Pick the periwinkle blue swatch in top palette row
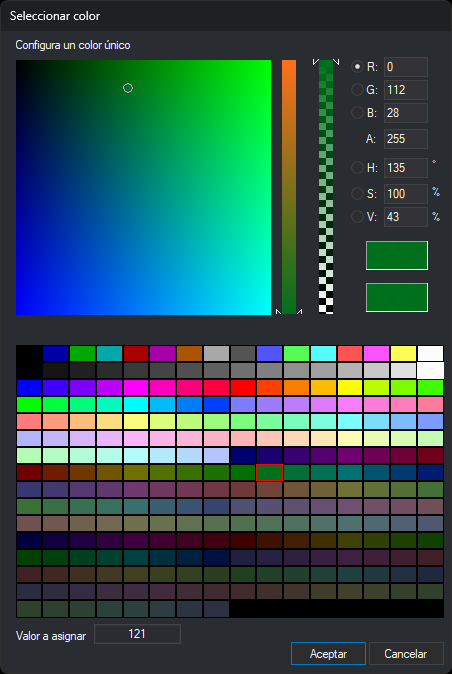 pyautogui.click(x=269, y=354)
